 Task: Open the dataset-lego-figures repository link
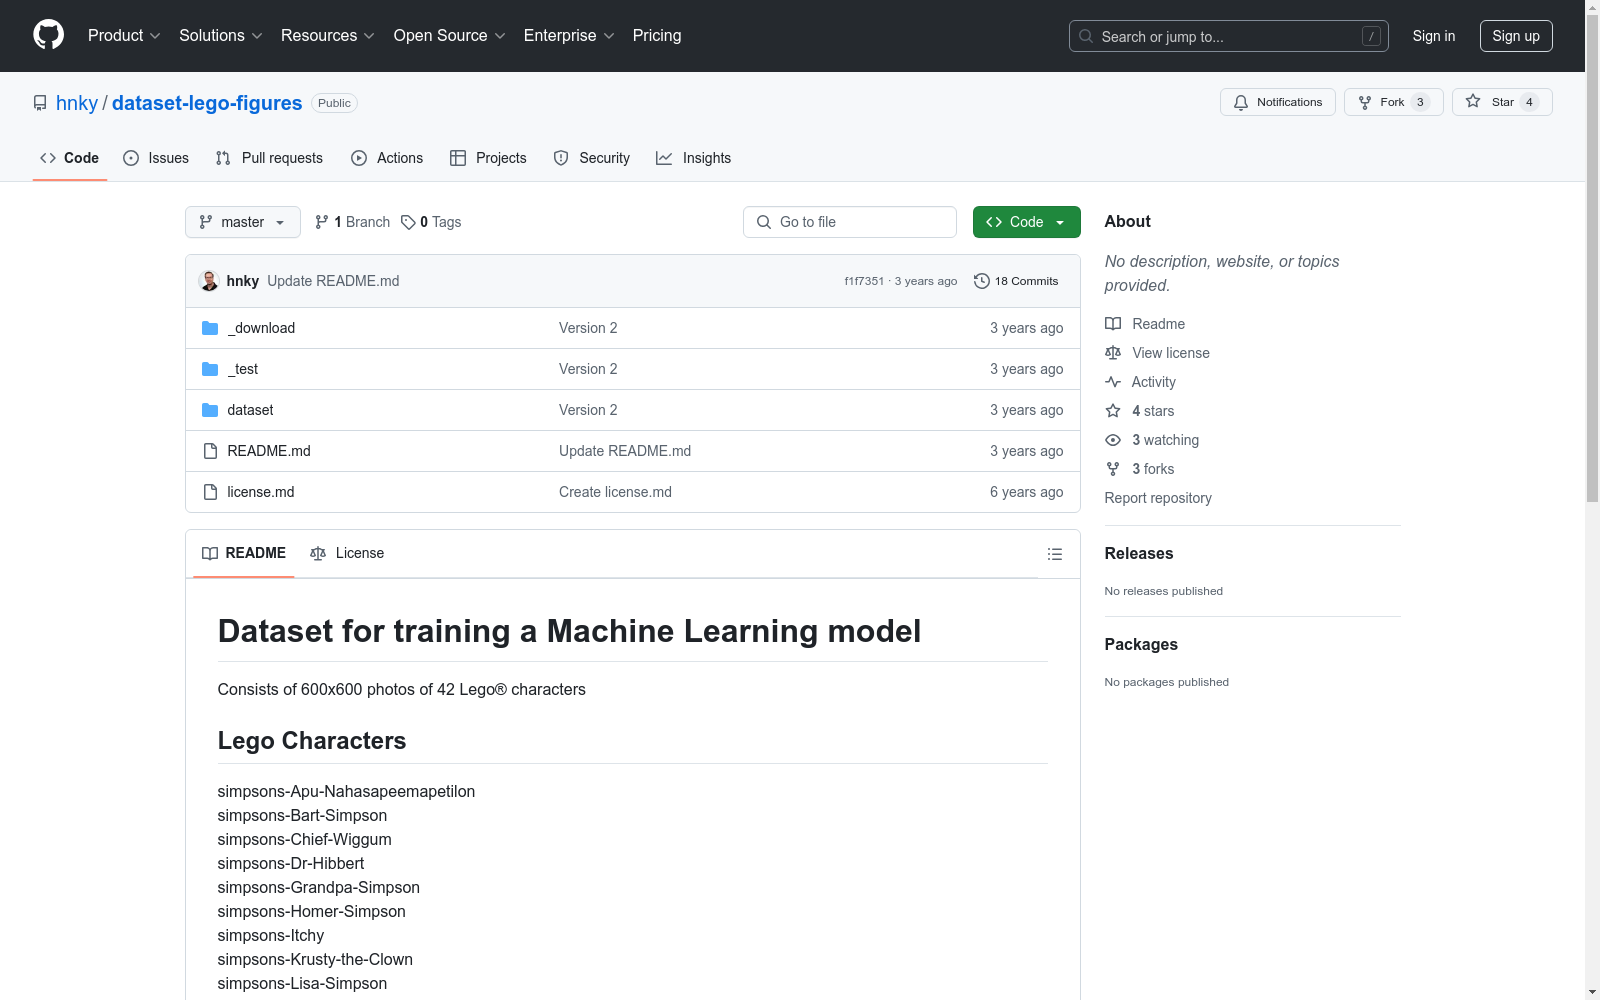(207, 103)
